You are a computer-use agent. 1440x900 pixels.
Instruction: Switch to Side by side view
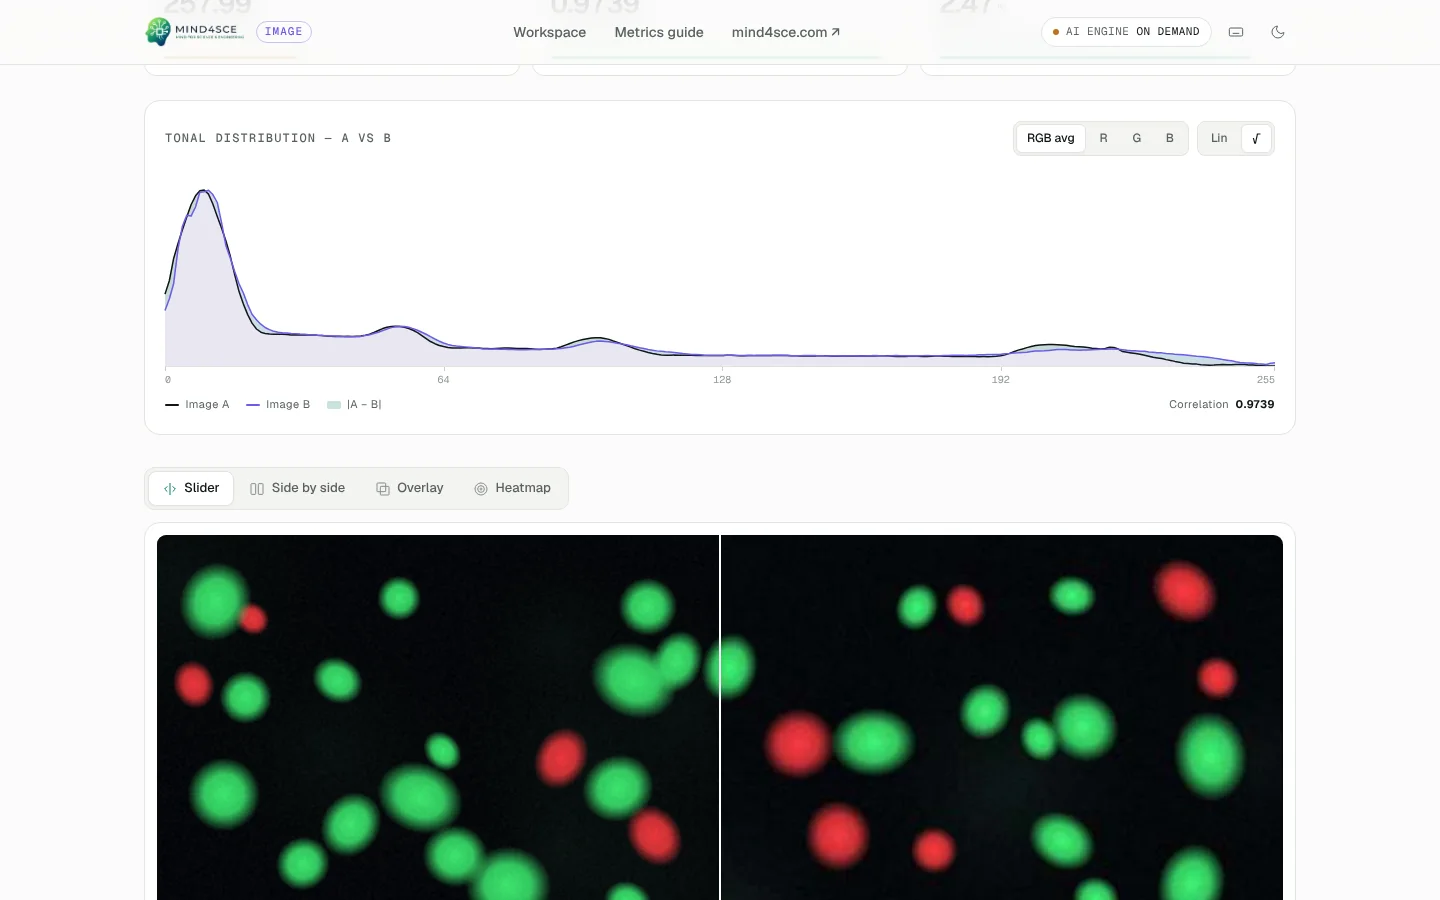coord(297,488)
